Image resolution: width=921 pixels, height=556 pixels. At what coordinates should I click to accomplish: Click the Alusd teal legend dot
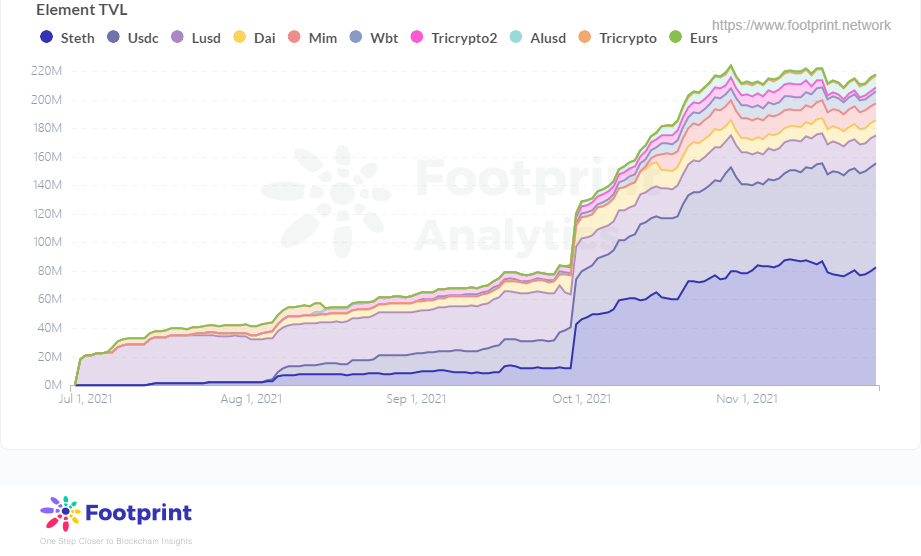tap(516, 38)
